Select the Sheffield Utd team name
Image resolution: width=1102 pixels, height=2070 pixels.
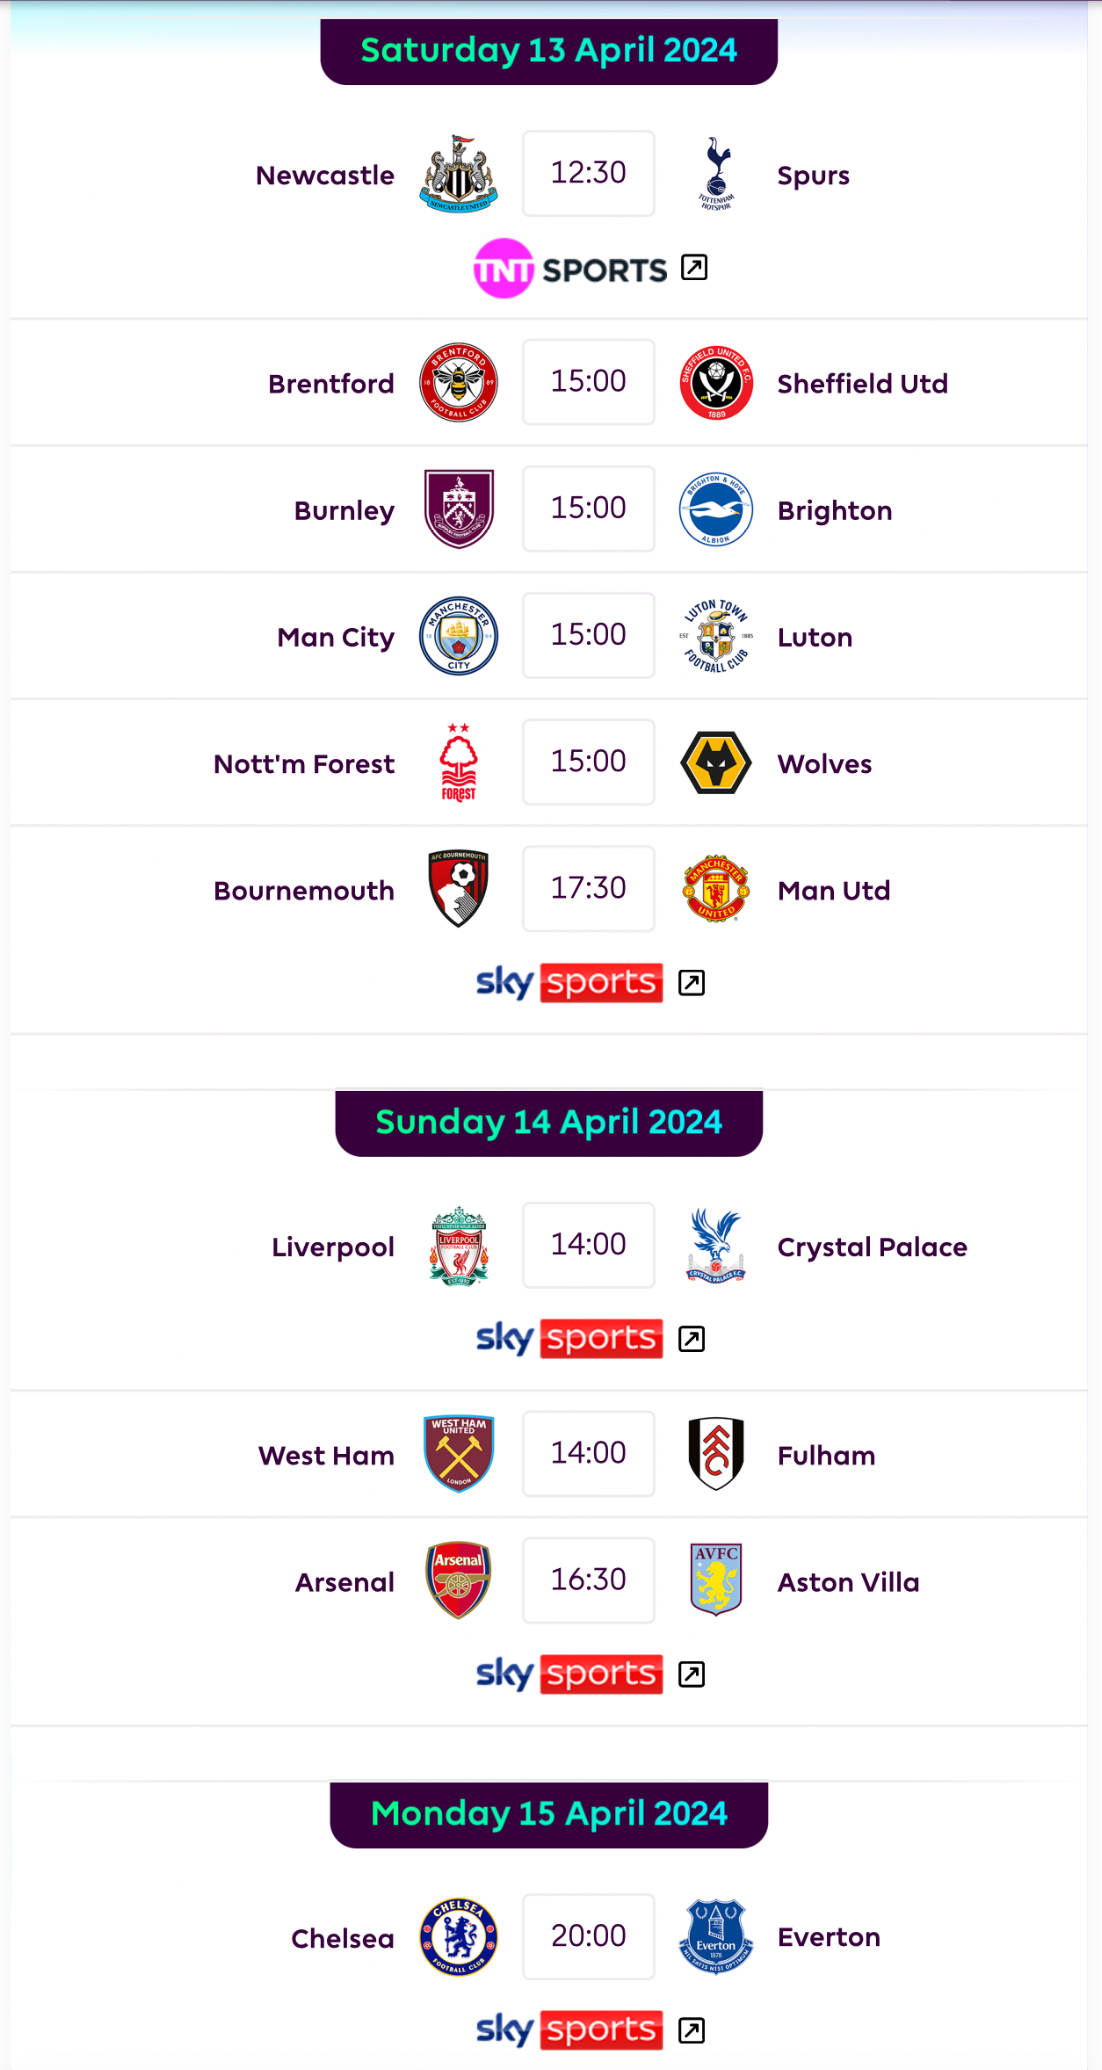(862, 384)
